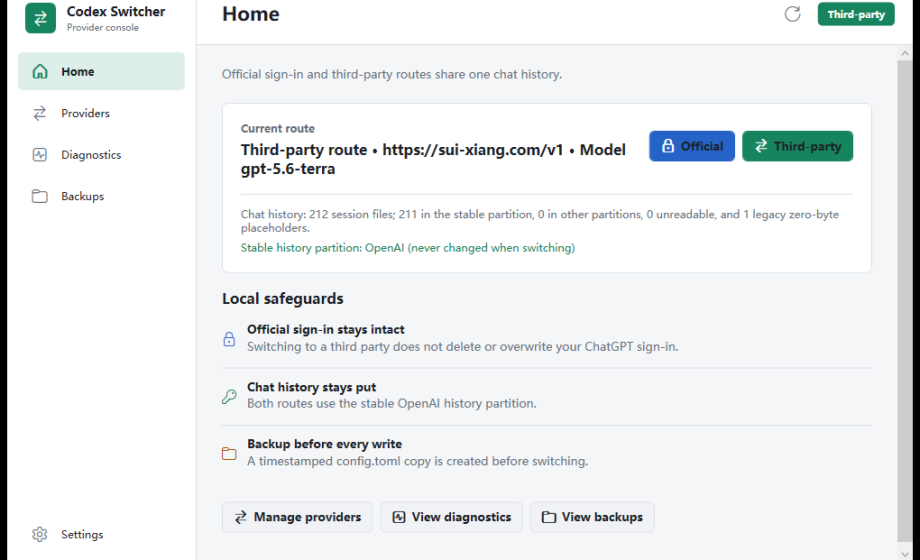
Task: Click the folder icon beside Backup before every write
Action: (229, 453)
